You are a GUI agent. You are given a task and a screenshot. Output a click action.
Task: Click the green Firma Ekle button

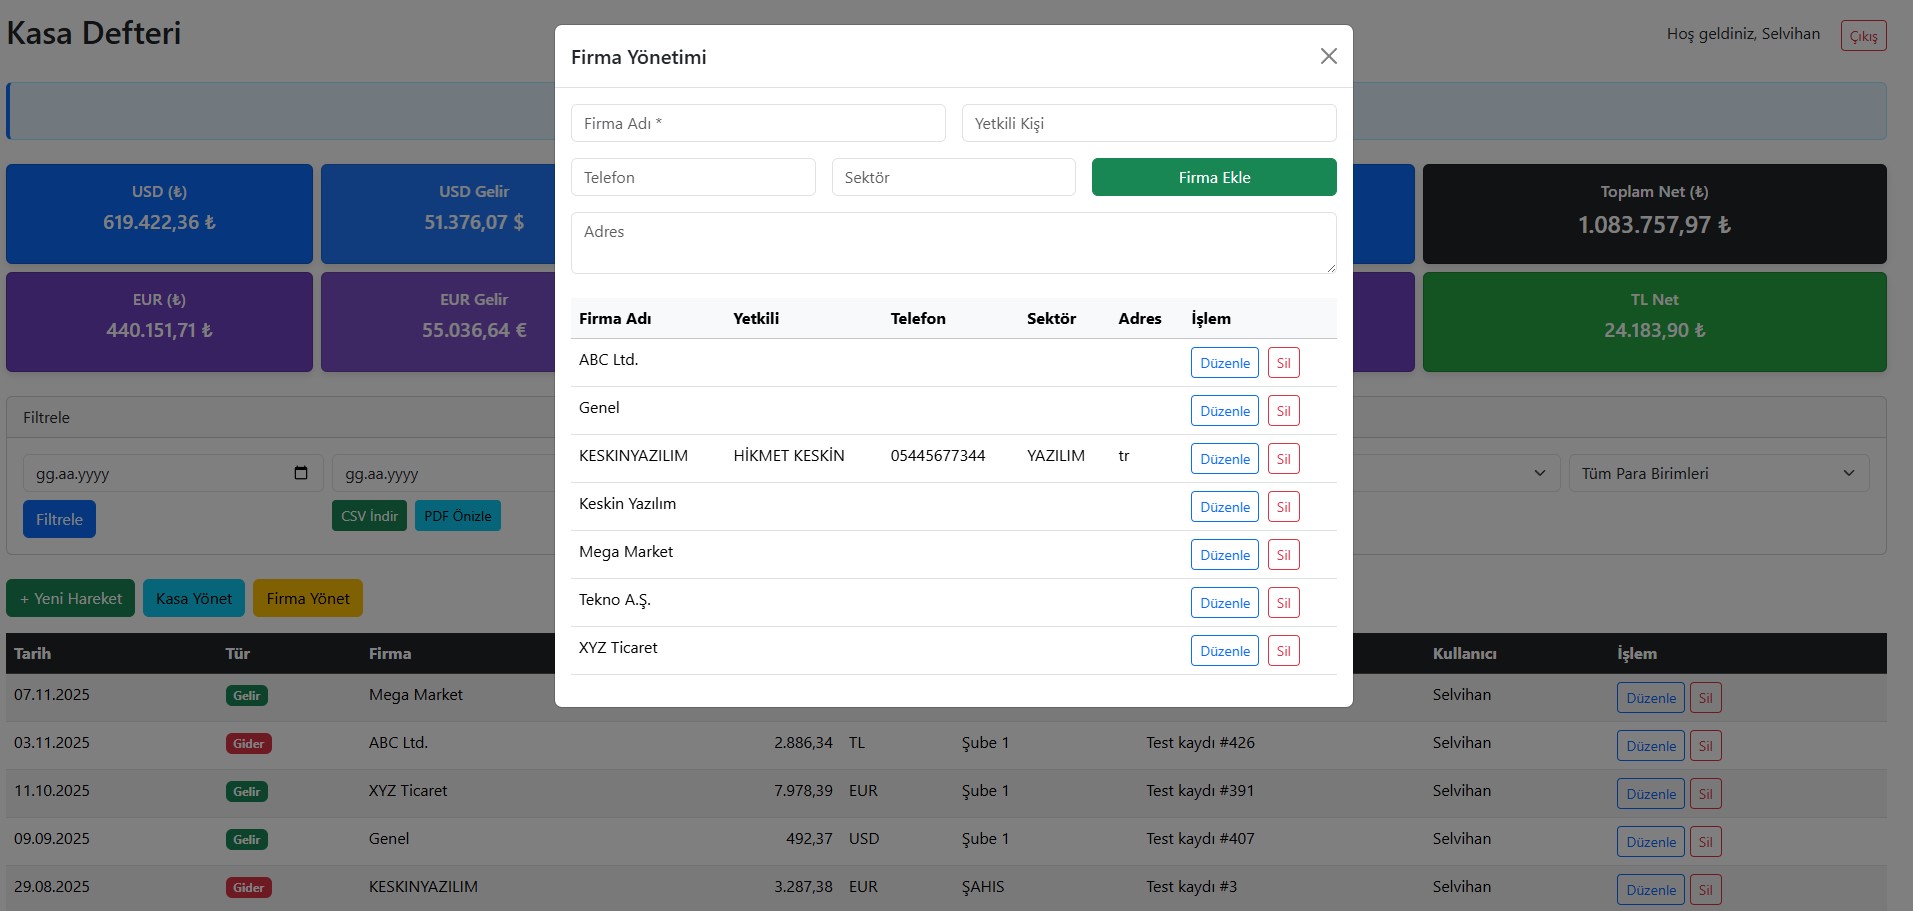[1213, 177]
